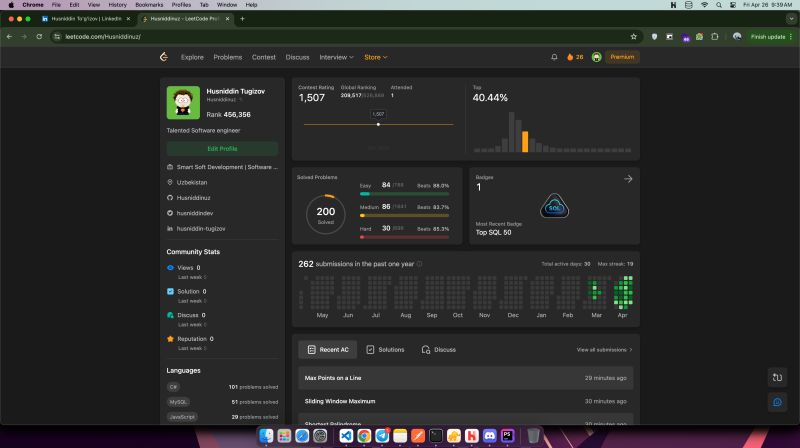Screen dimensions: 800x448
Task: View the 26-day streak fire icon
Action: [570, 57]
